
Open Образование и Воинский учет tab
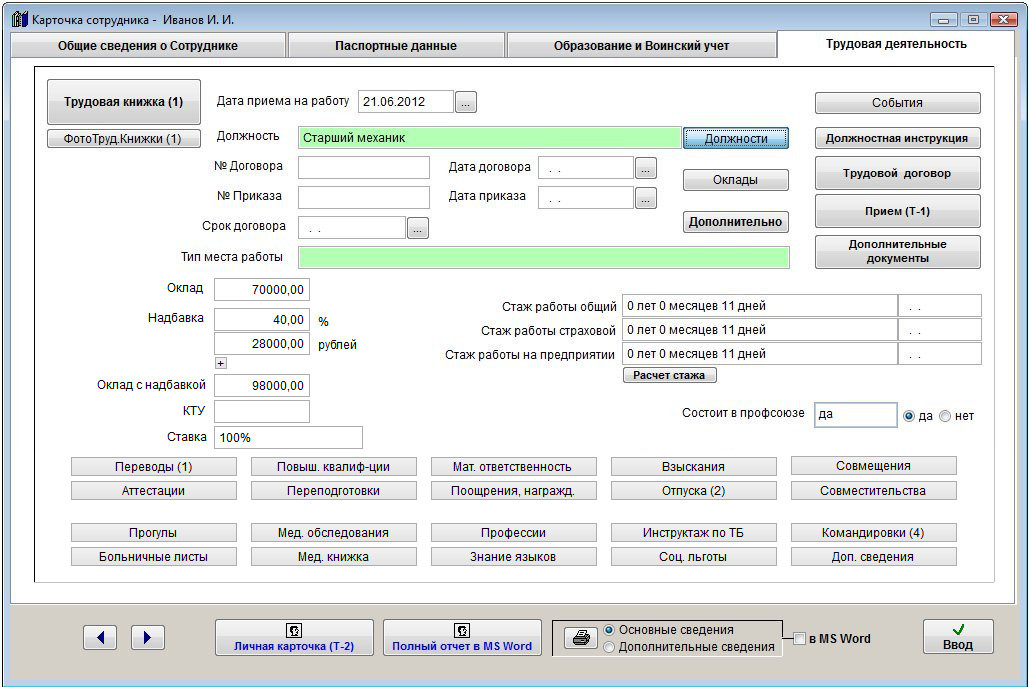[641, 46]
